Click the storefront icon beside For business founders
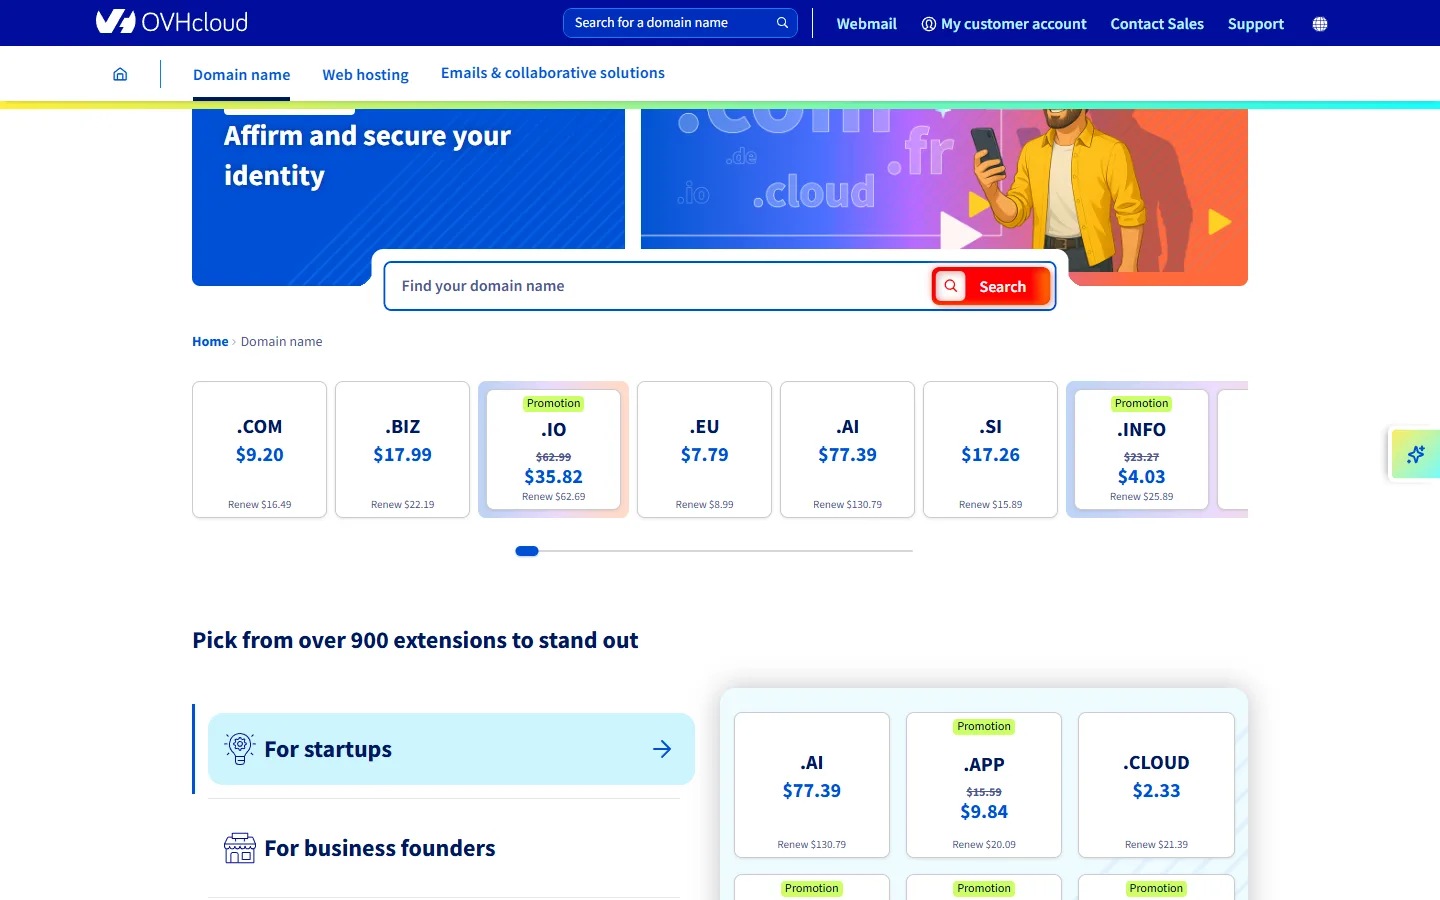1440x900 pixels. pyautogui.click(x=240, y=848)
